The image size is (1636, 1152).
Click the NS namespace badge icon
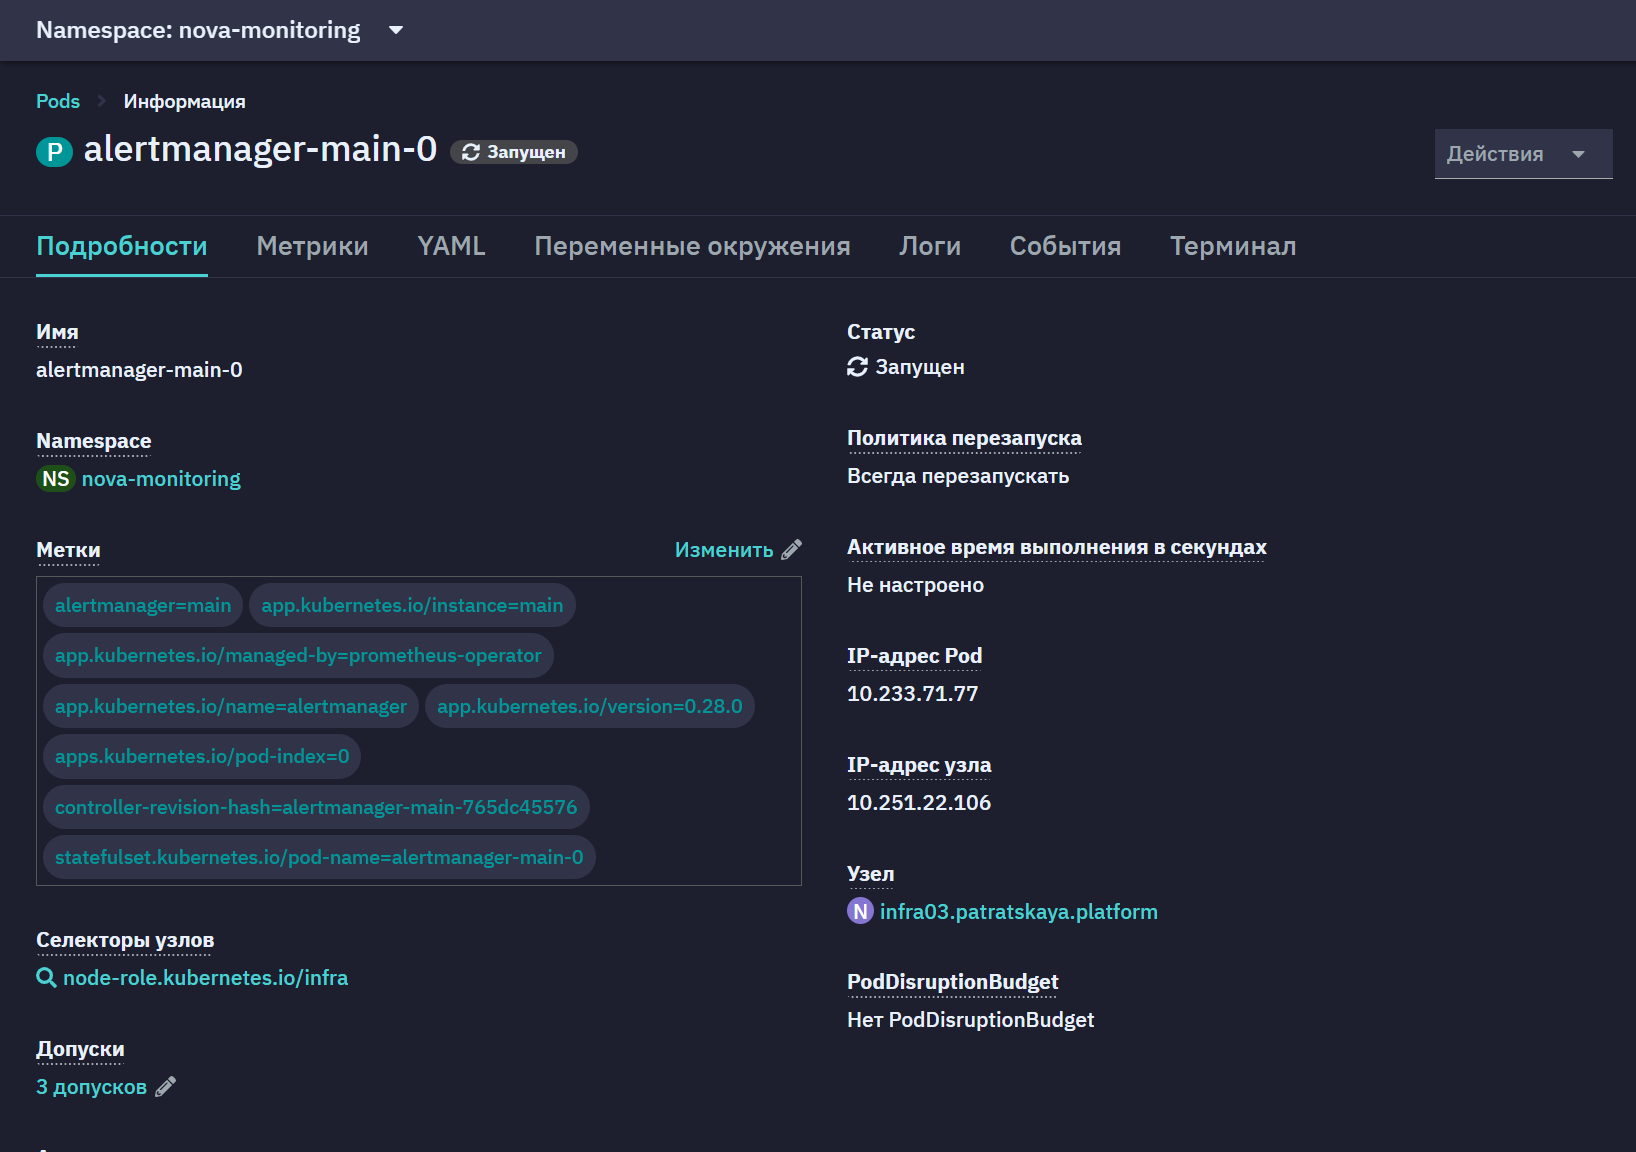(56, 479)
